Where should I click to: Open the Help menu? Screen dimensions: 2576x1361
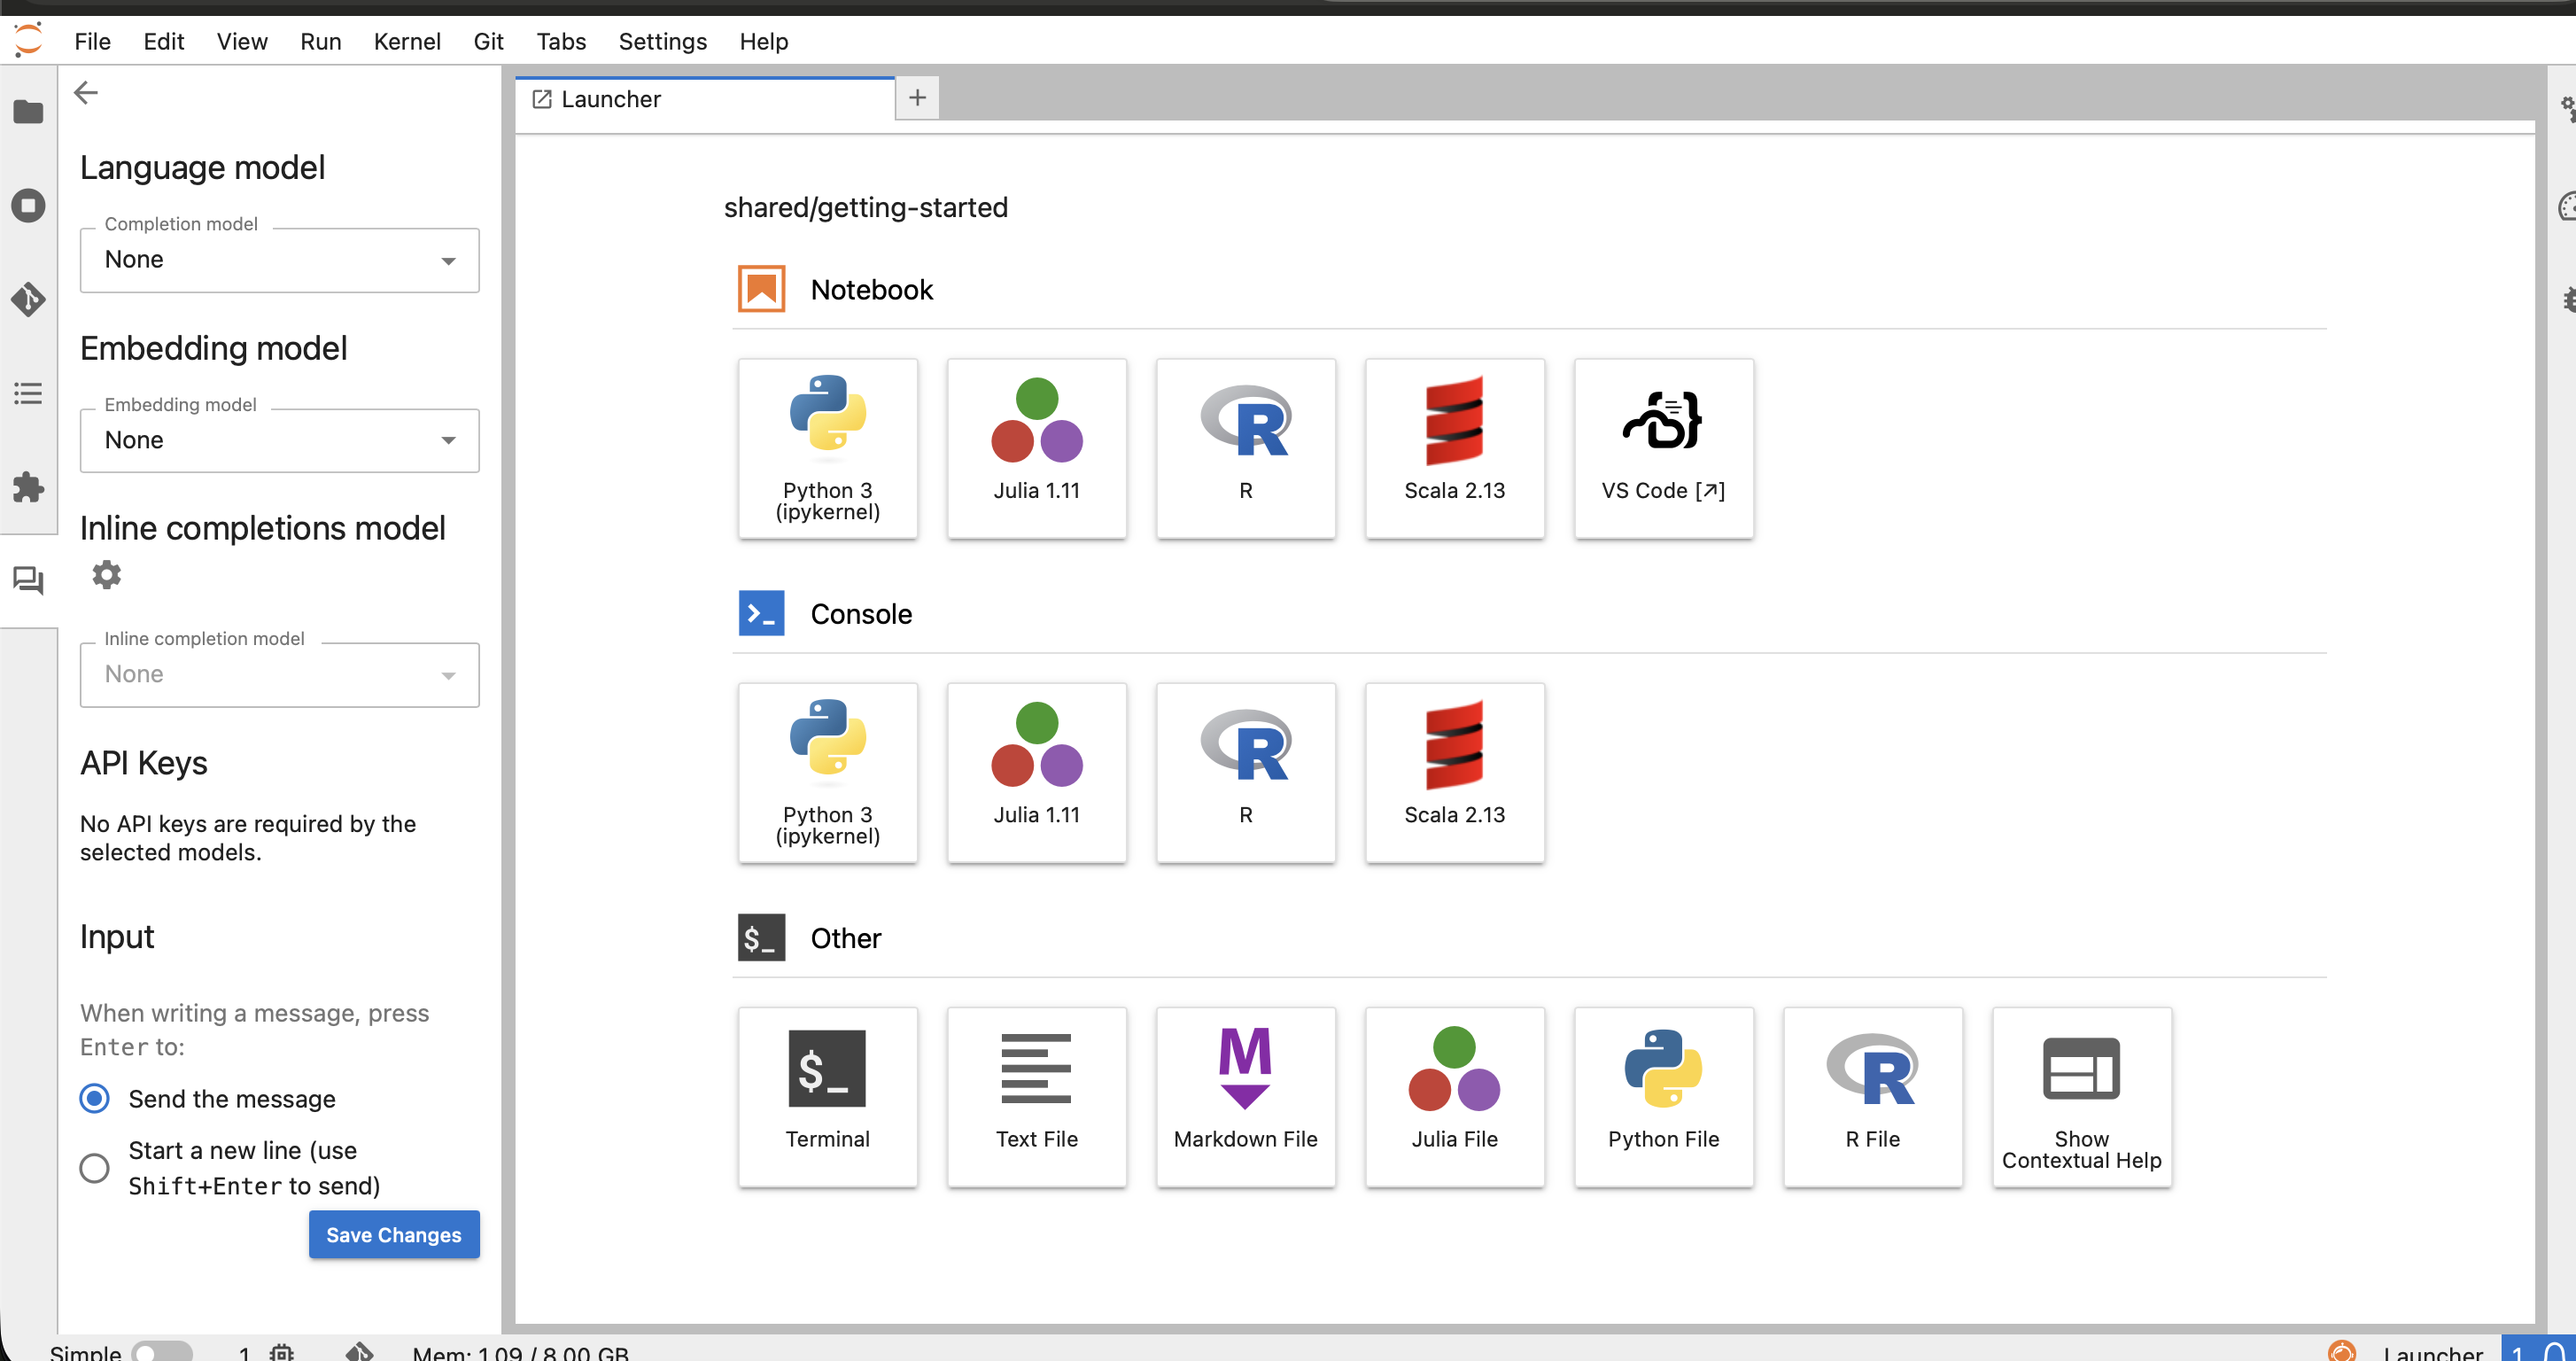click(x=764, y=41)
